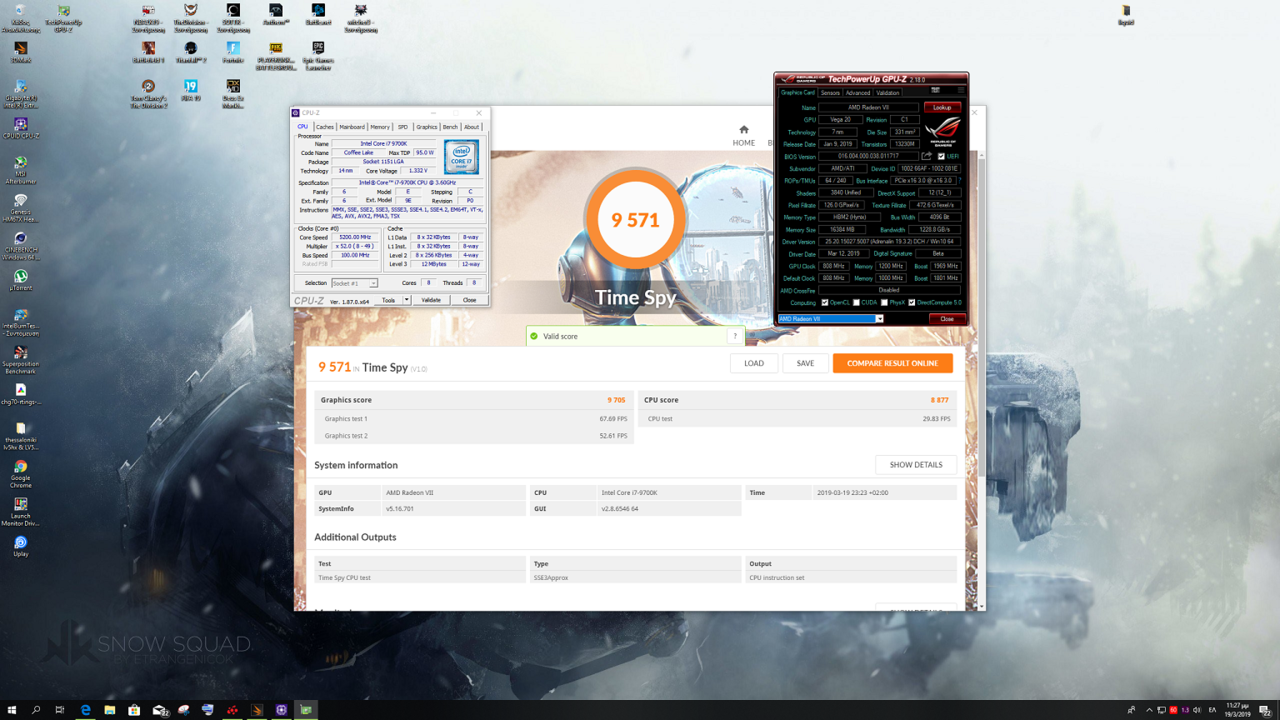Open the About tab in CPU-Z

point(471,127)
